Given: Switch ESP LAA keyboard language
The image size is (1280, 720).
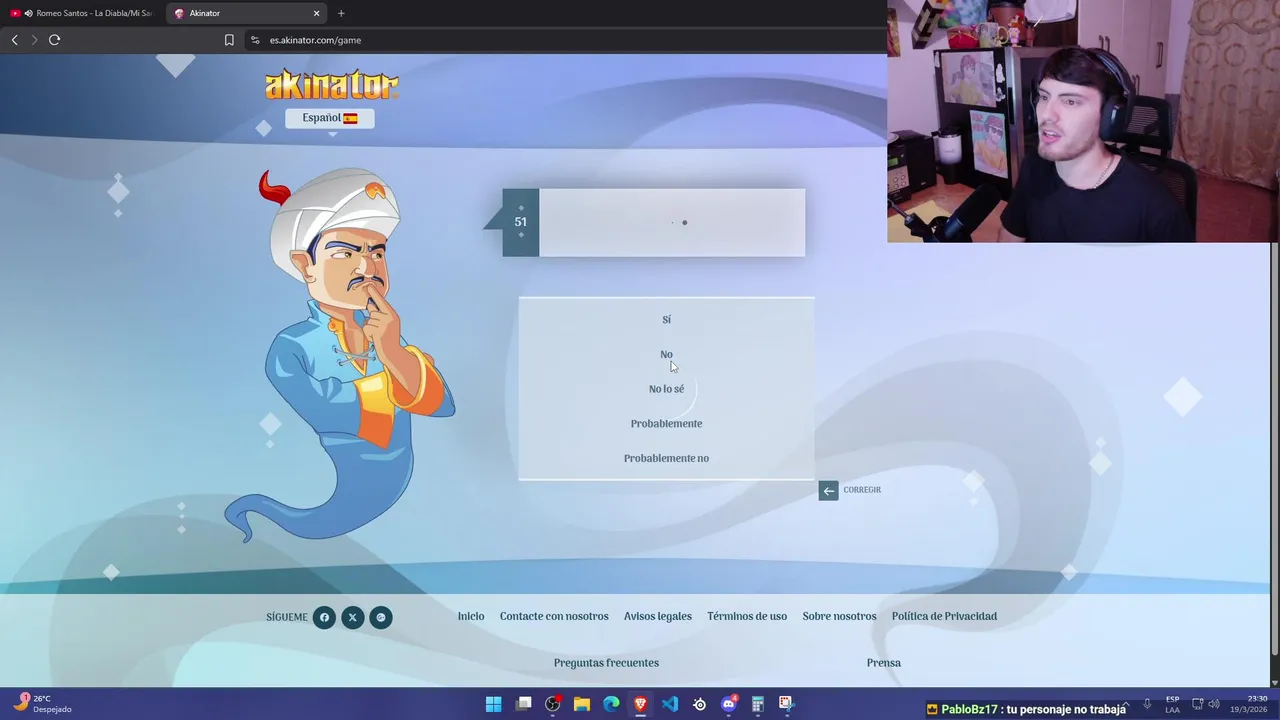Looking at the screenshot, I should 1172,704.
